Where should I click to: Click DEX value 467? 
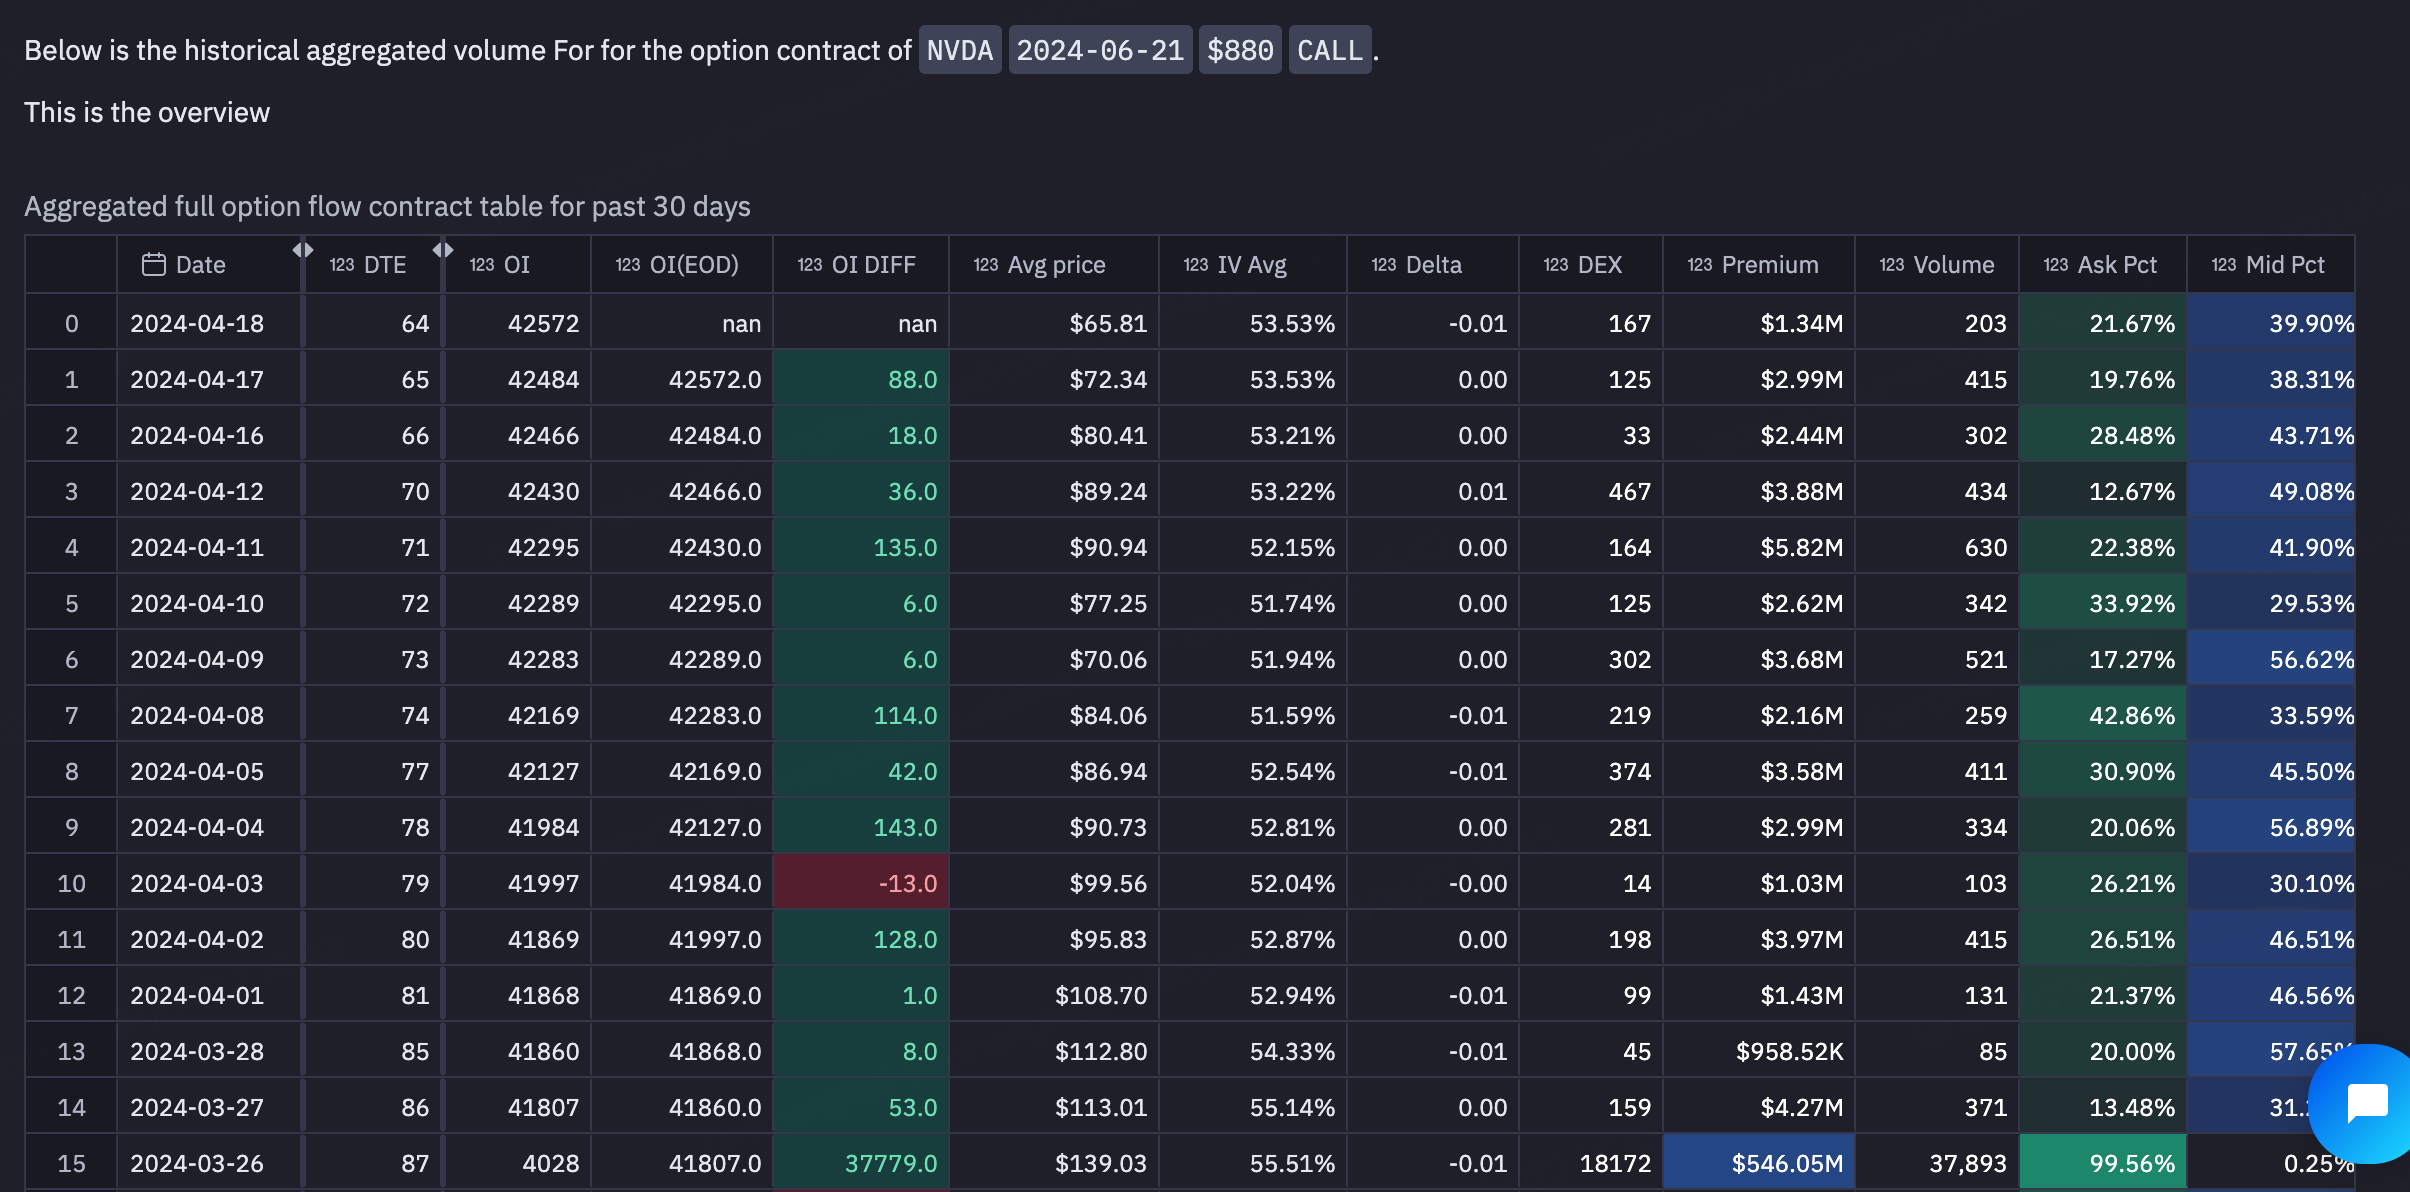1591,491
